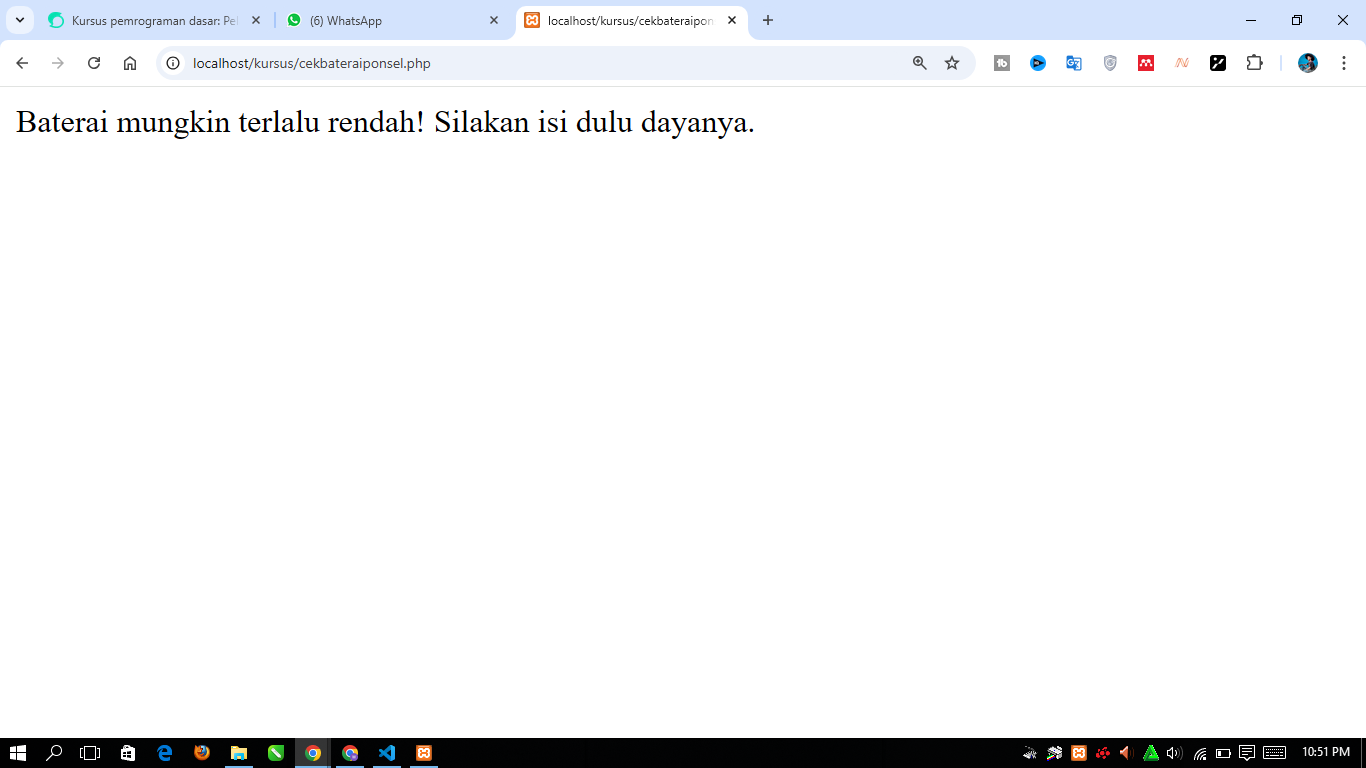Switch to the active Chrome taskbar window

[x=313, y=753]
